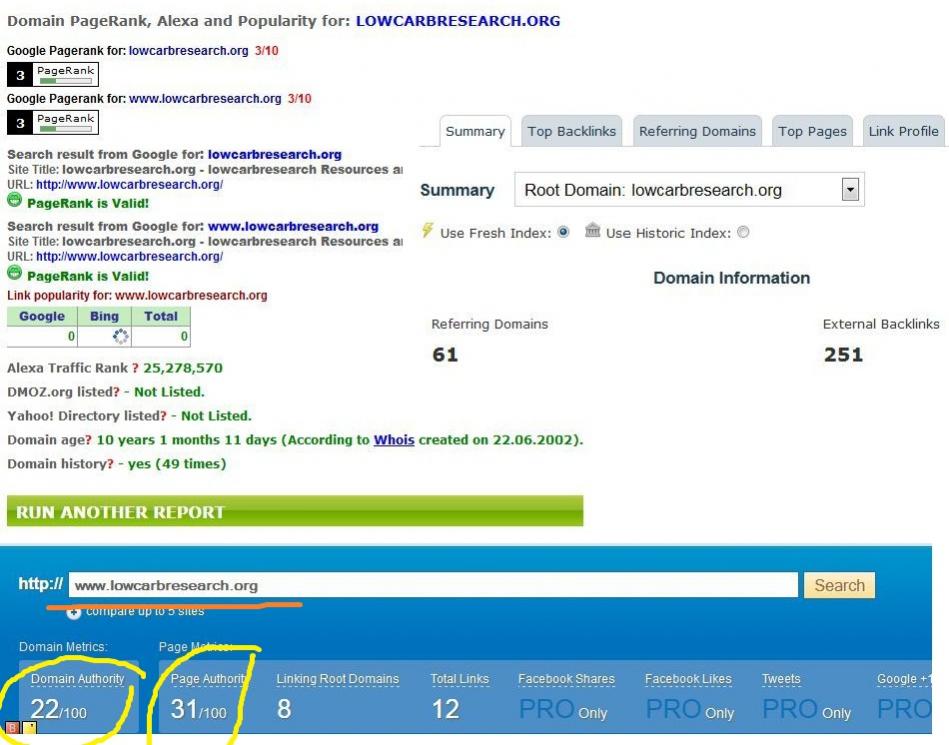This screenshot has width=949, height=745.
Task: Click the Google column header
Action: tap(42, 316)
